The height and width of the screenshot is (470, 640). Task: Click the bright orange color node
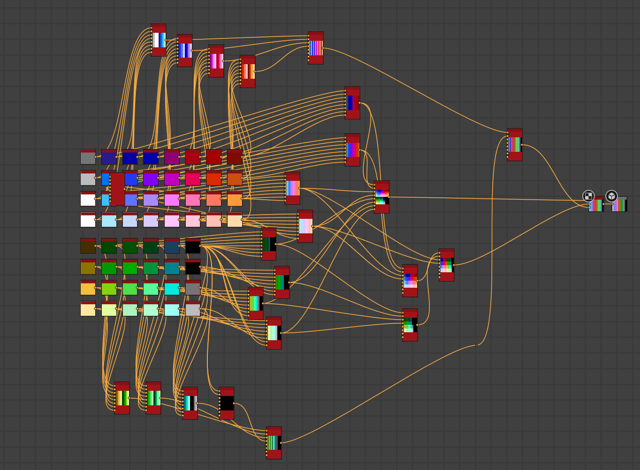tap(235, 200)
